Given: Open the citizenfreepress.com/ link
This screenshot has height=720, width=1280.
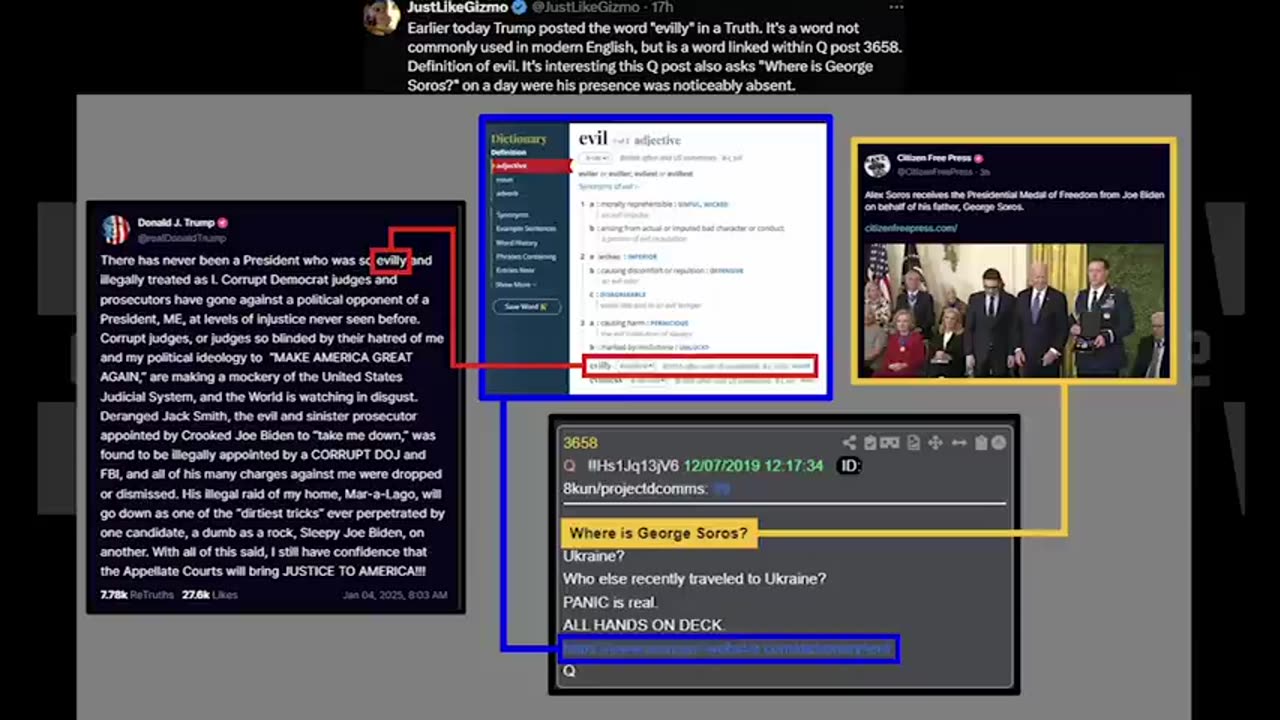Looking at the screenshot, I should point(910,228).
